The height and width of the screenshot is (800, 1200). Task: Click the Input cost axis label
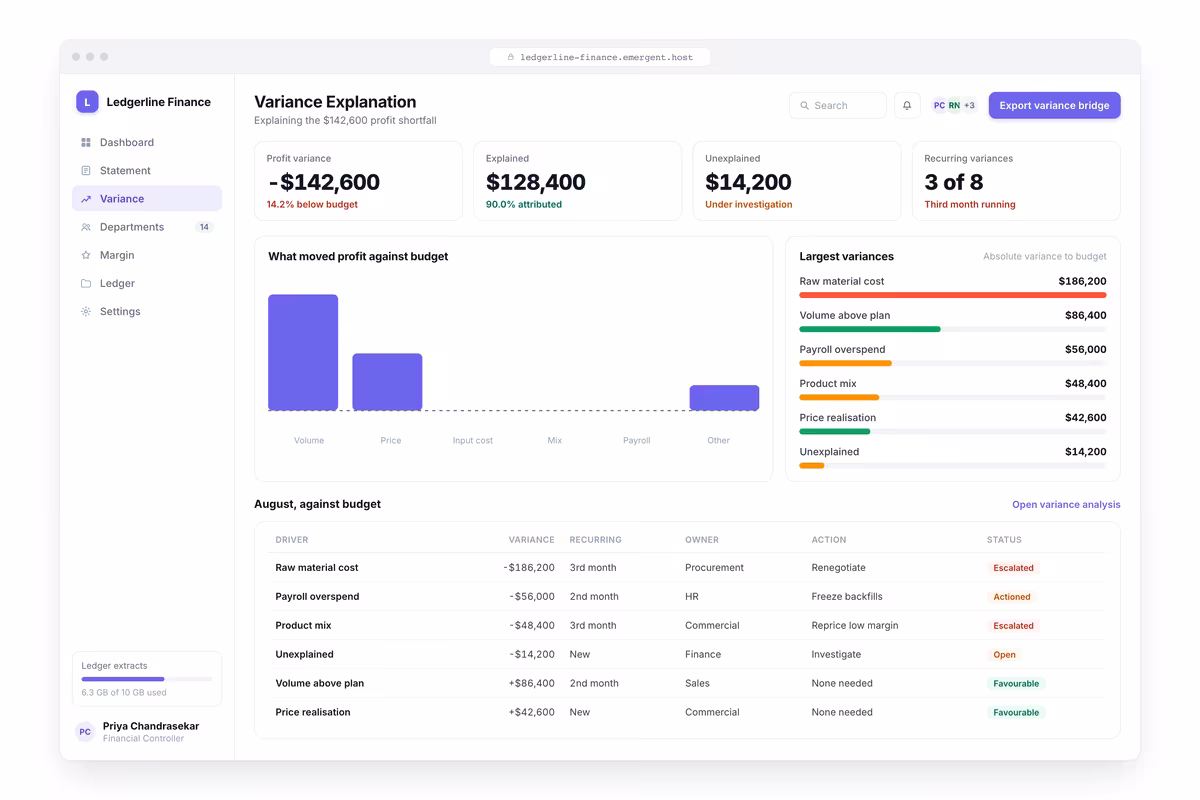coord(472,440)
